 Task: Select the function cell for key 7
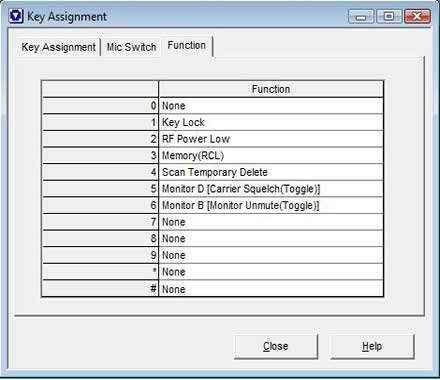(271, 222)
